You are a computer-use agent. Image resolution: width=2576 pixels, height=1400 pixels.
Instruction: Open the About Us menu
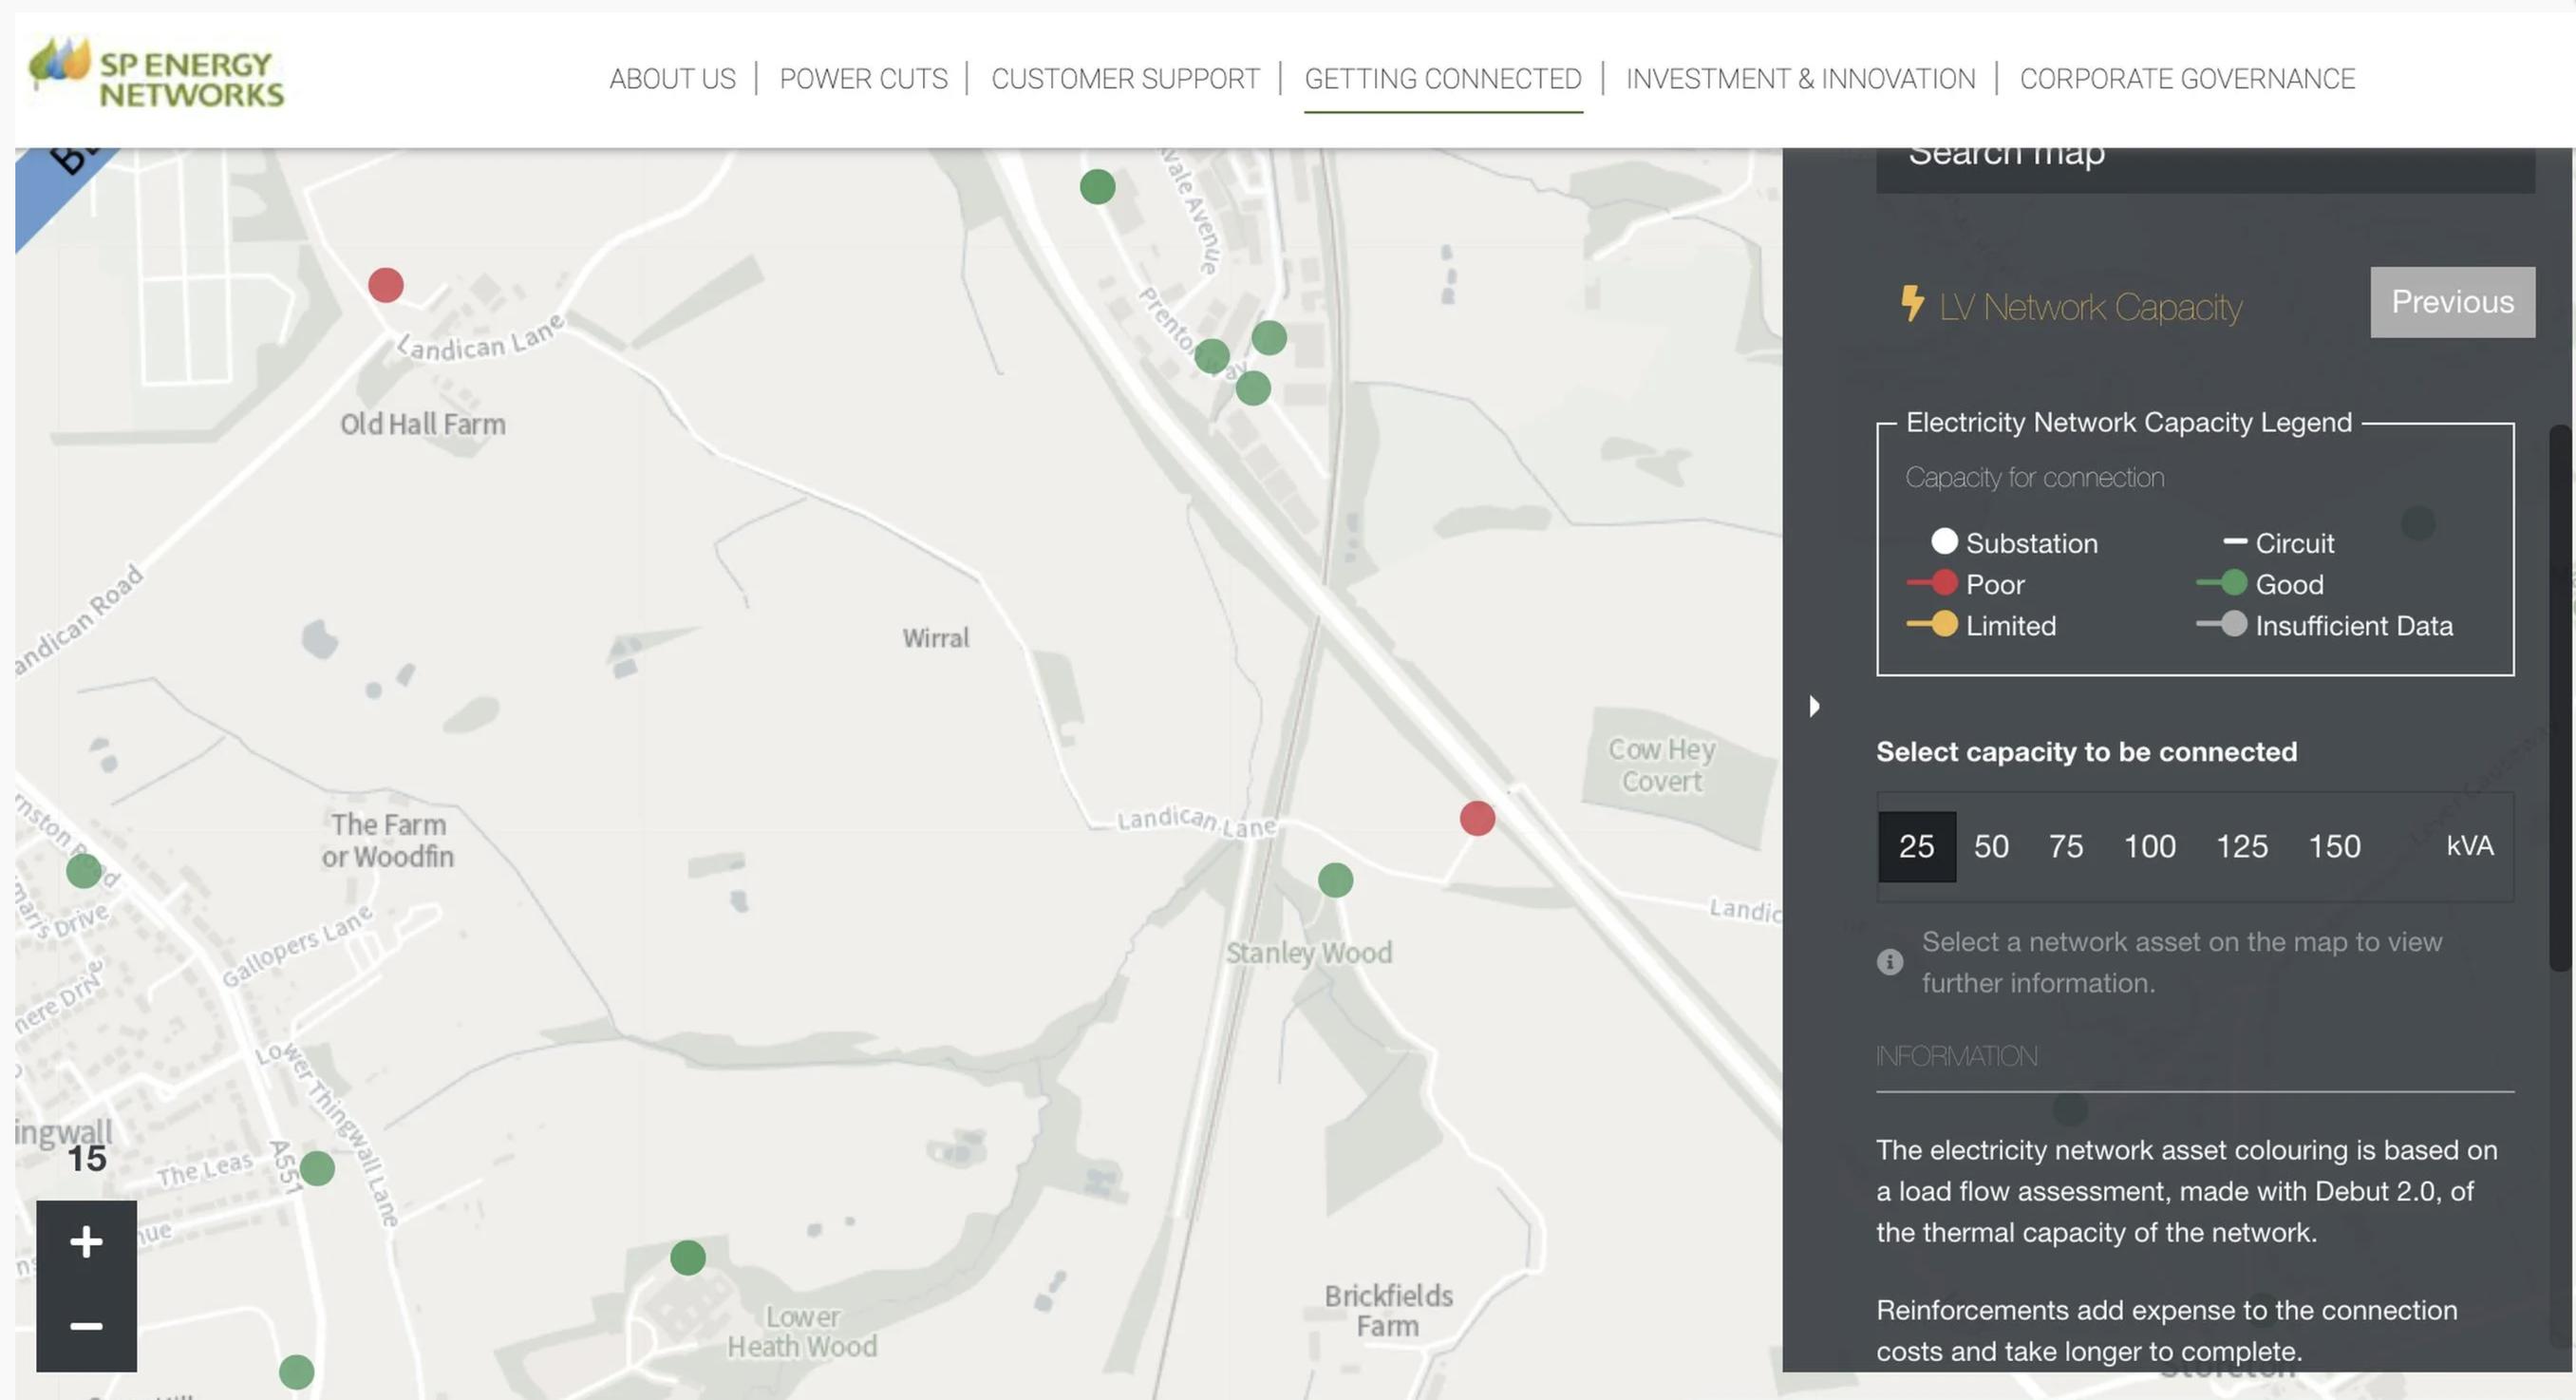click(672, 79)
